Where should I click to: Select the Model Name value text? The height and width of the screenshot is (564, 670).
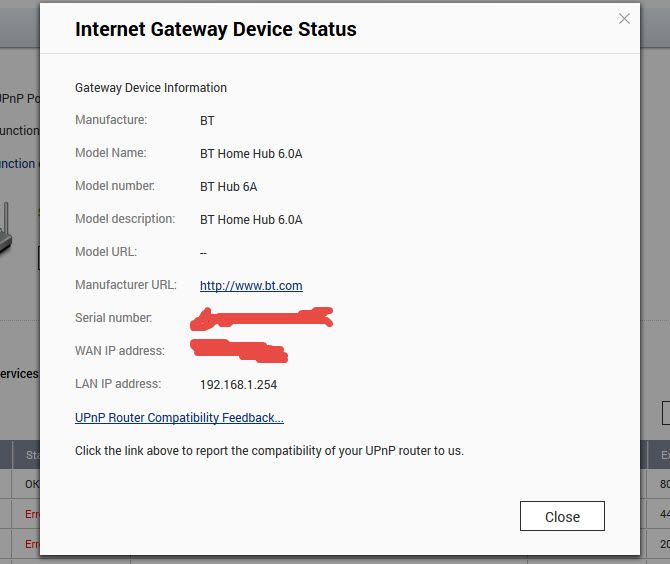pos(251,154)
